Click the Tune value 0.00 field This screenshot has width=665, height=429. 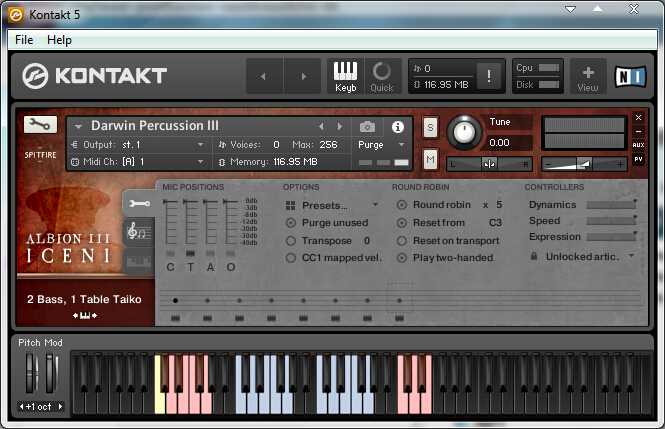point(509,143)
